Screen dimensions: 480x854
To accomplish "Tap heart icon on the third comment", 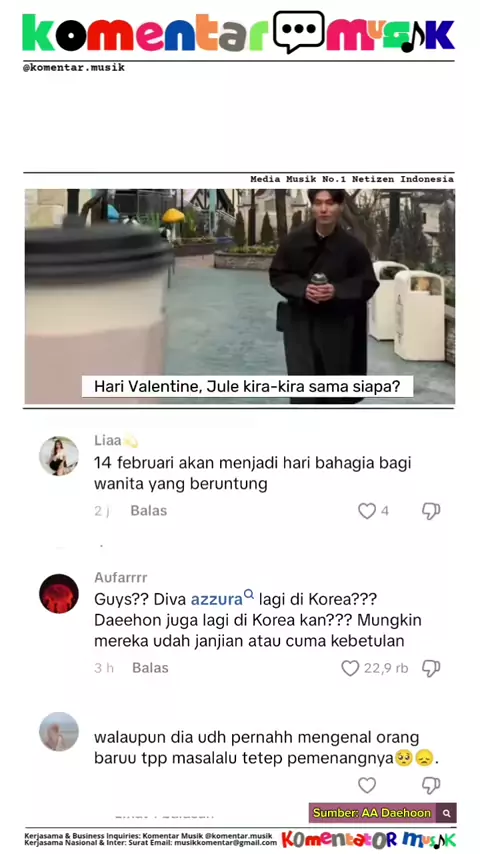I will point(367,785).
